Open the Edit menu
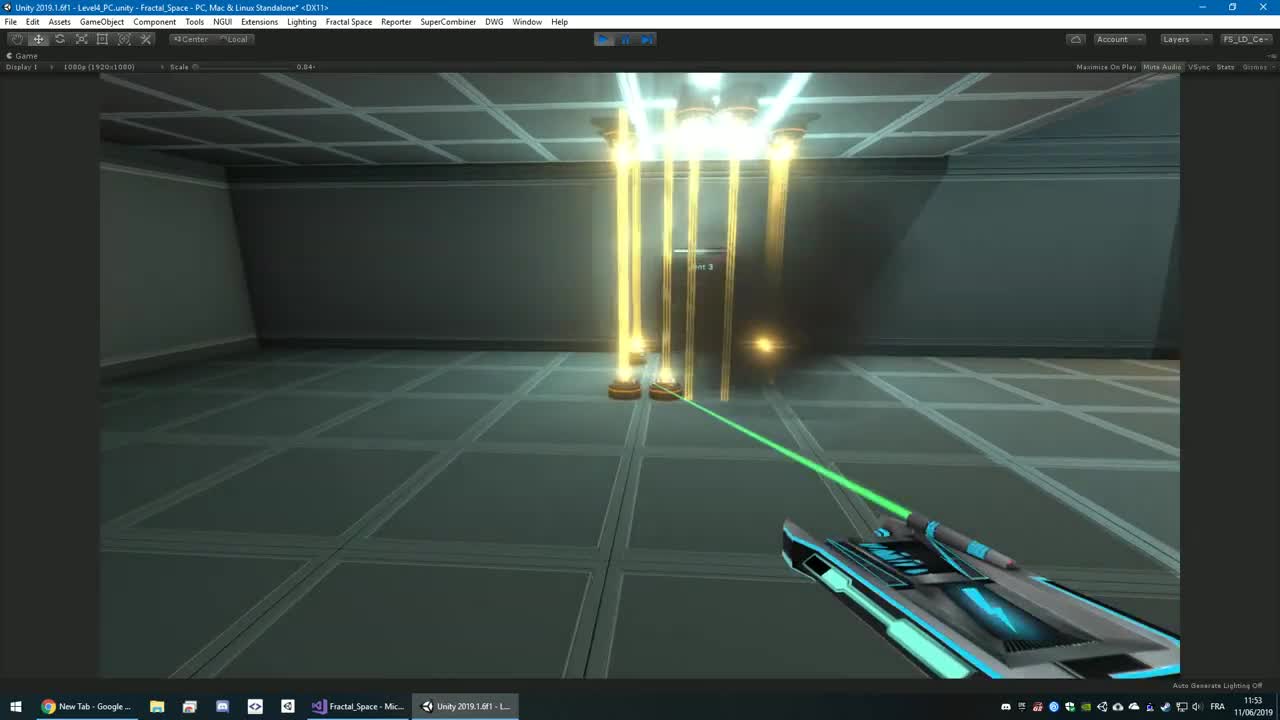This screenshot has width=1280, height=720. [x=33, y=22]
